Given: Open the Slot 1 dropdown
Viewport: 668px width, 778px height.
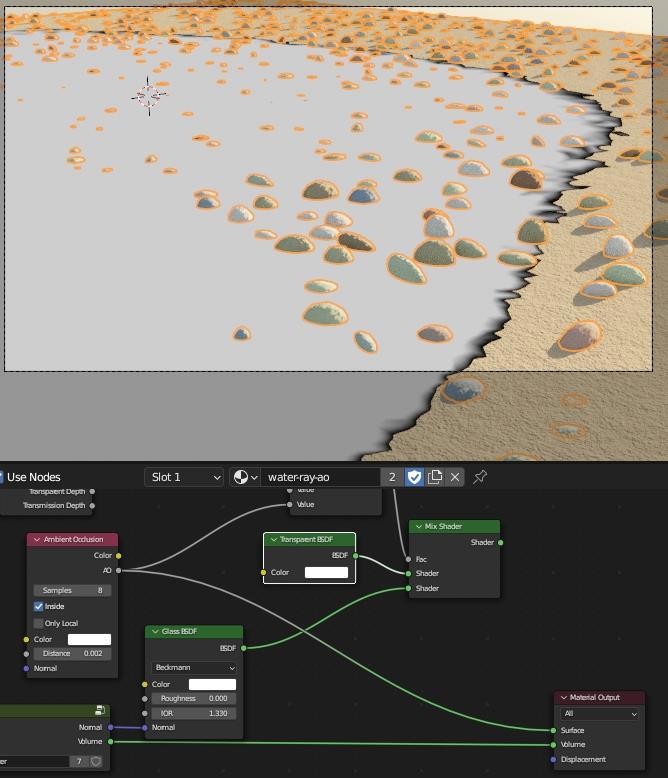Looking at the screenshot, I should point(184,477).
